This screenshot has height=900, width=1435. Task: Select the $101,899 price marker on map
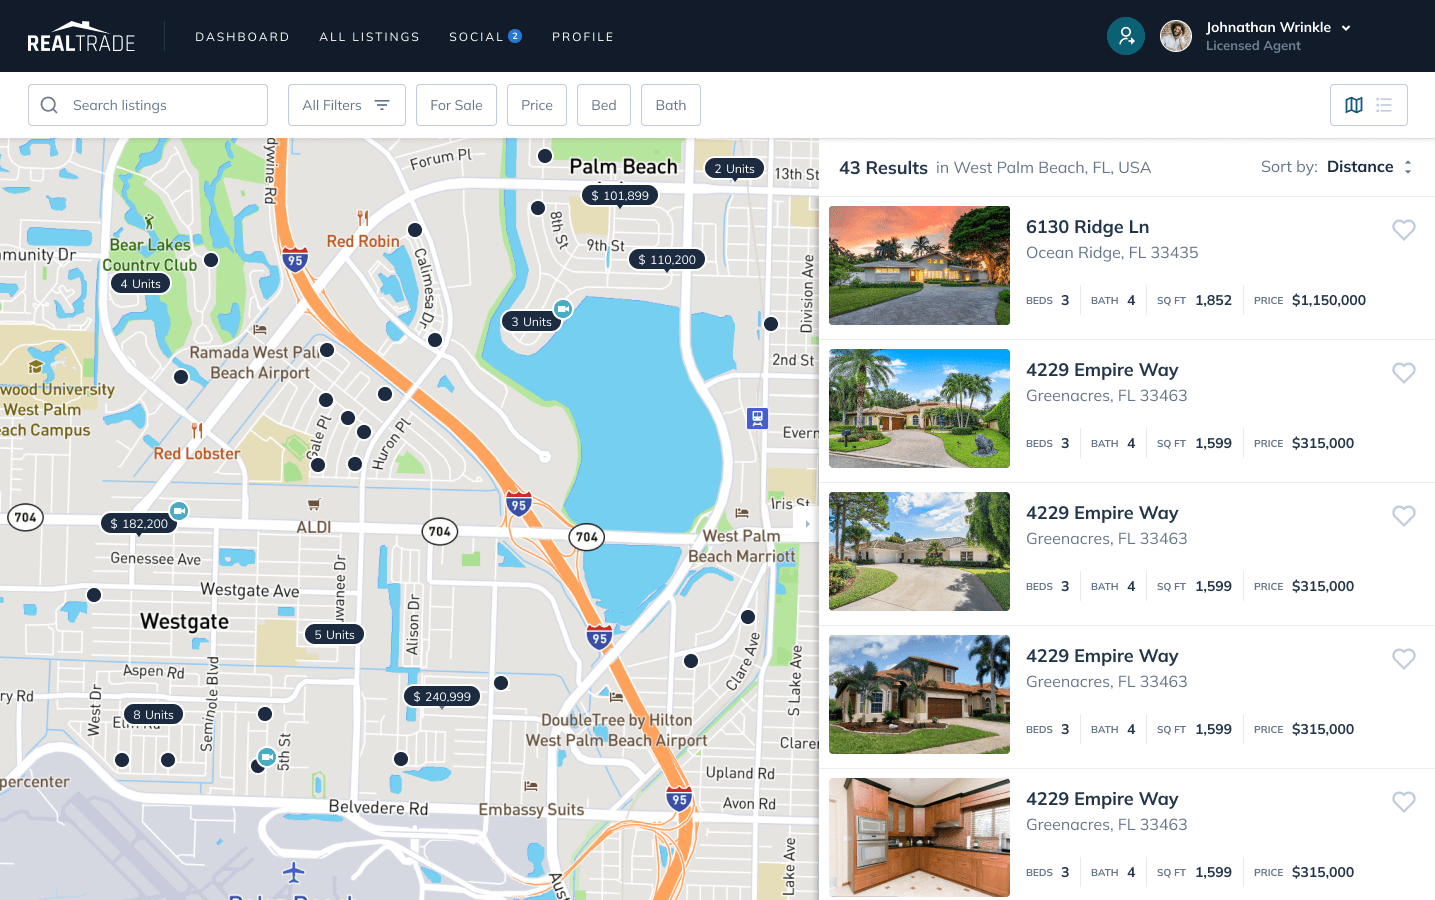click(619, 196)
